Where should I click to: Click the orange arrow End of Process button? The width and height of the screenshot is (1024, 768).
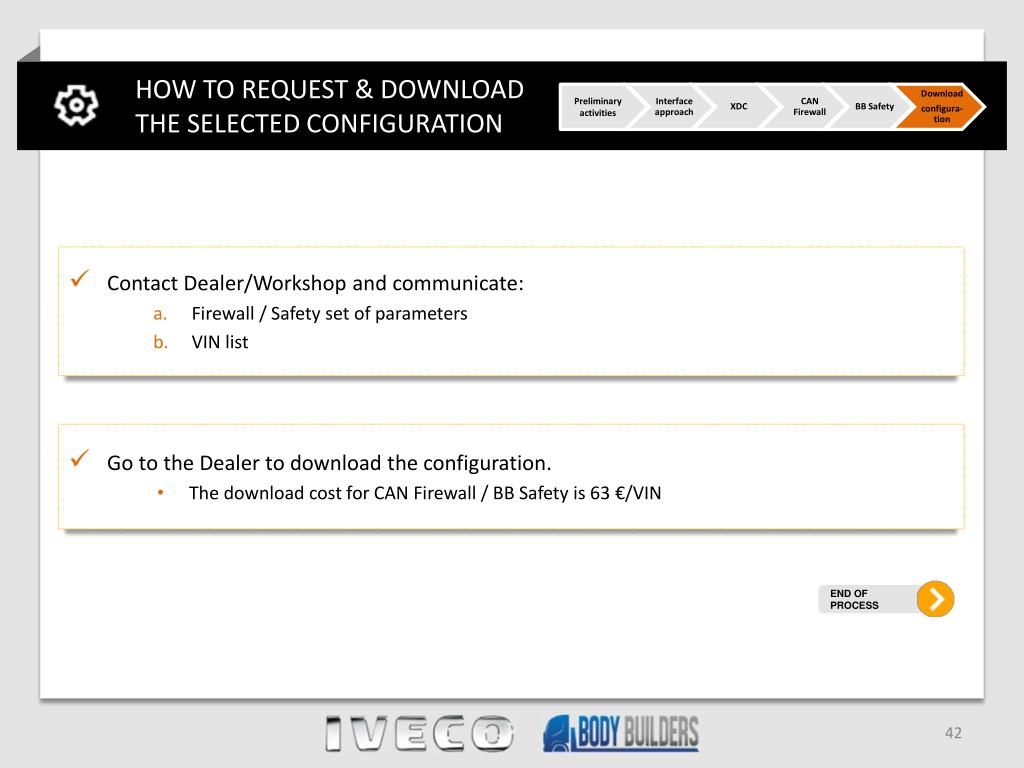[x=935, y=599]
